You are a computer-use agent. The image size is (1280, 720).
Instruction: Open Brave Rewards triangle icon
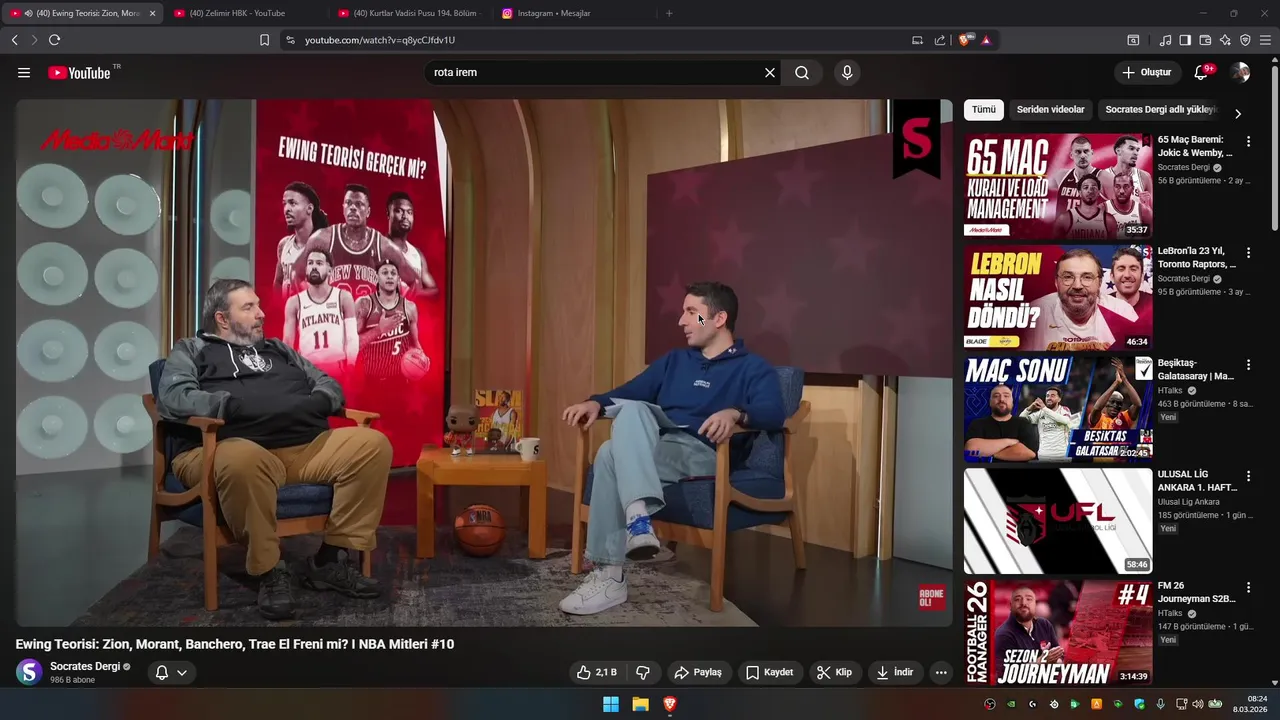point(986,40)
